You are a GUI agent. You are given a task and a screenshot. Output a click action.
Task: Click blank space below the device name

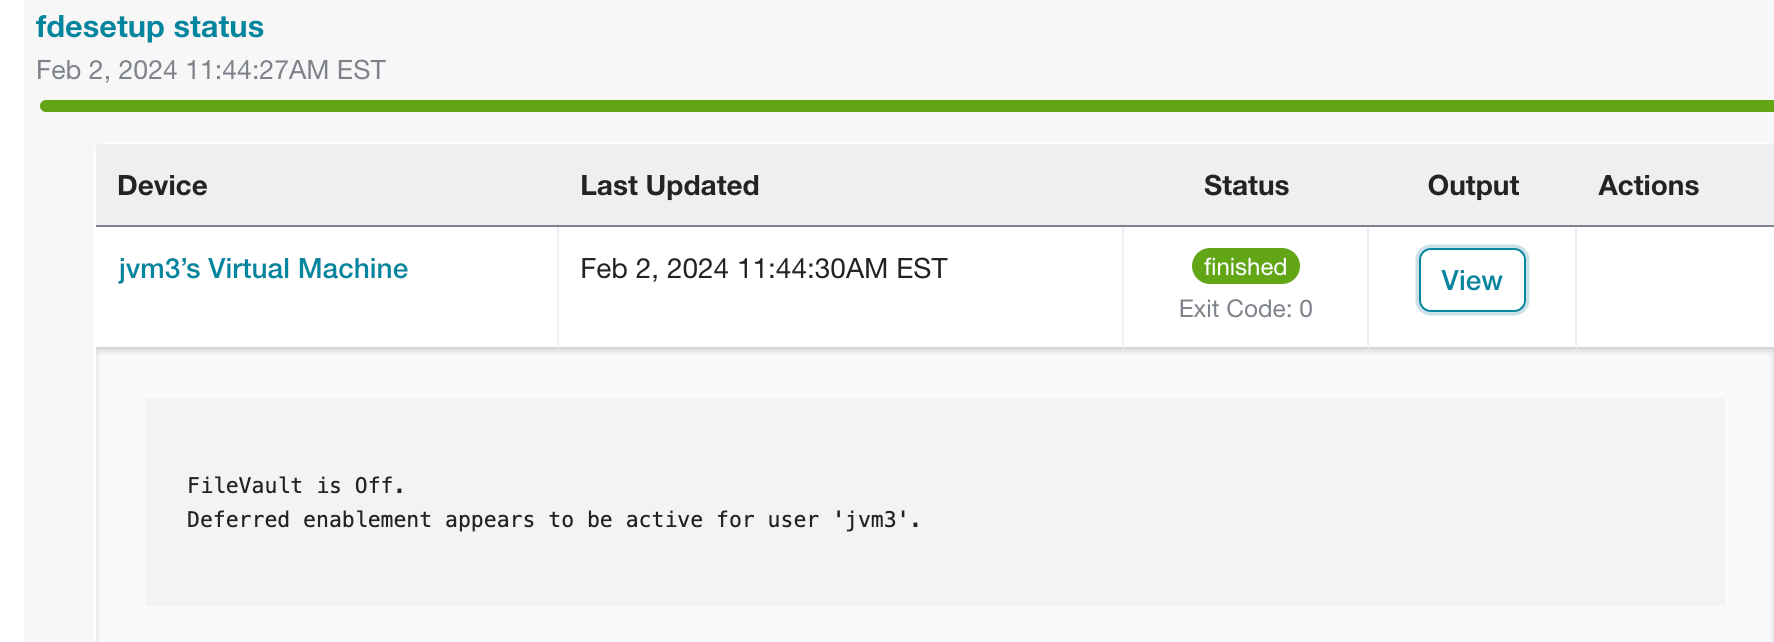coord(326,320)
